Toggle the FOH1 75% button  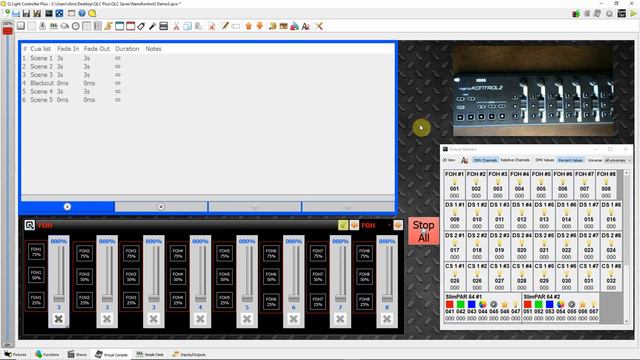click(x=36, y=251)
